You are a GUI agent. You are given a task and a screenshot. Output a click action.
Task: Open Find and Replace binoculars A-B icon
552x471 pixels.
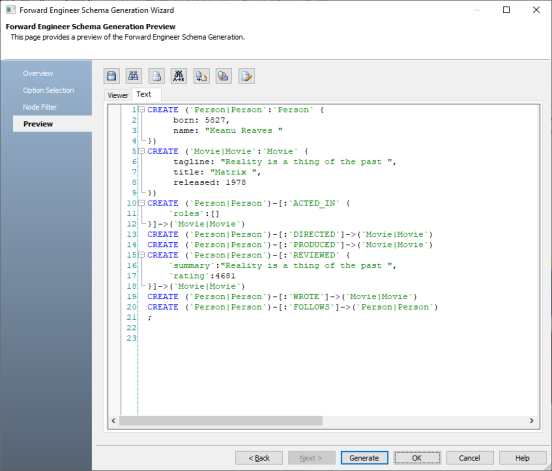(178, 76)
